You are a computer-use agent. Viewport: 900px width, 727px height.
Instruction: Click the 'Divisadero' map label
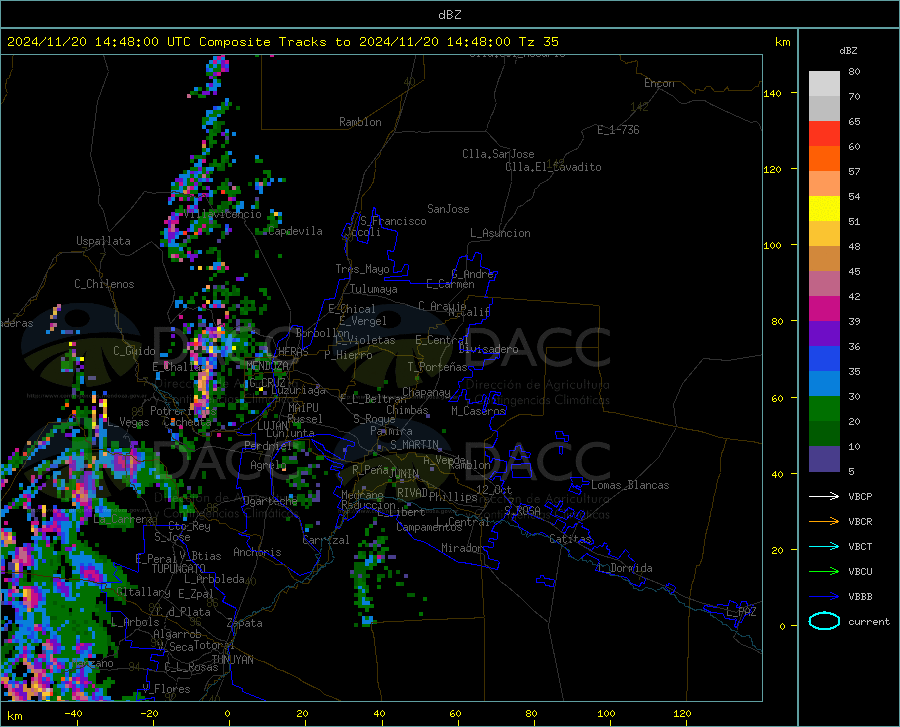tap(488, 349)
